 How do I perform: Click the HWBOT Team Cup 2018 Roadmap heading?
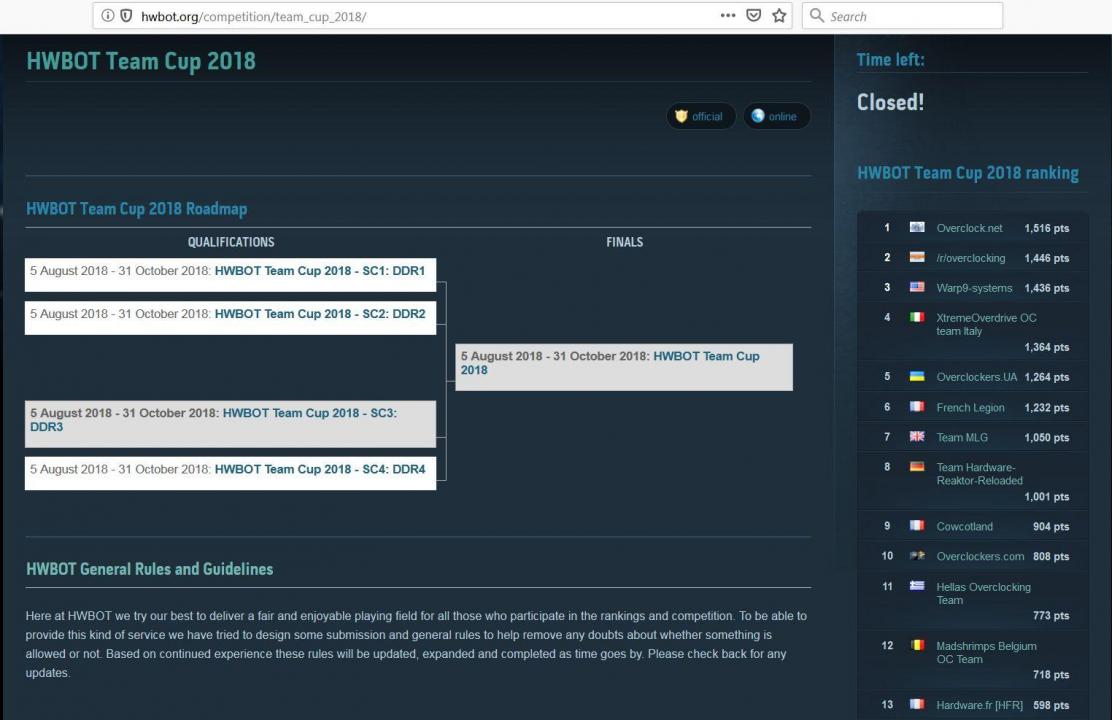[137, 209]
